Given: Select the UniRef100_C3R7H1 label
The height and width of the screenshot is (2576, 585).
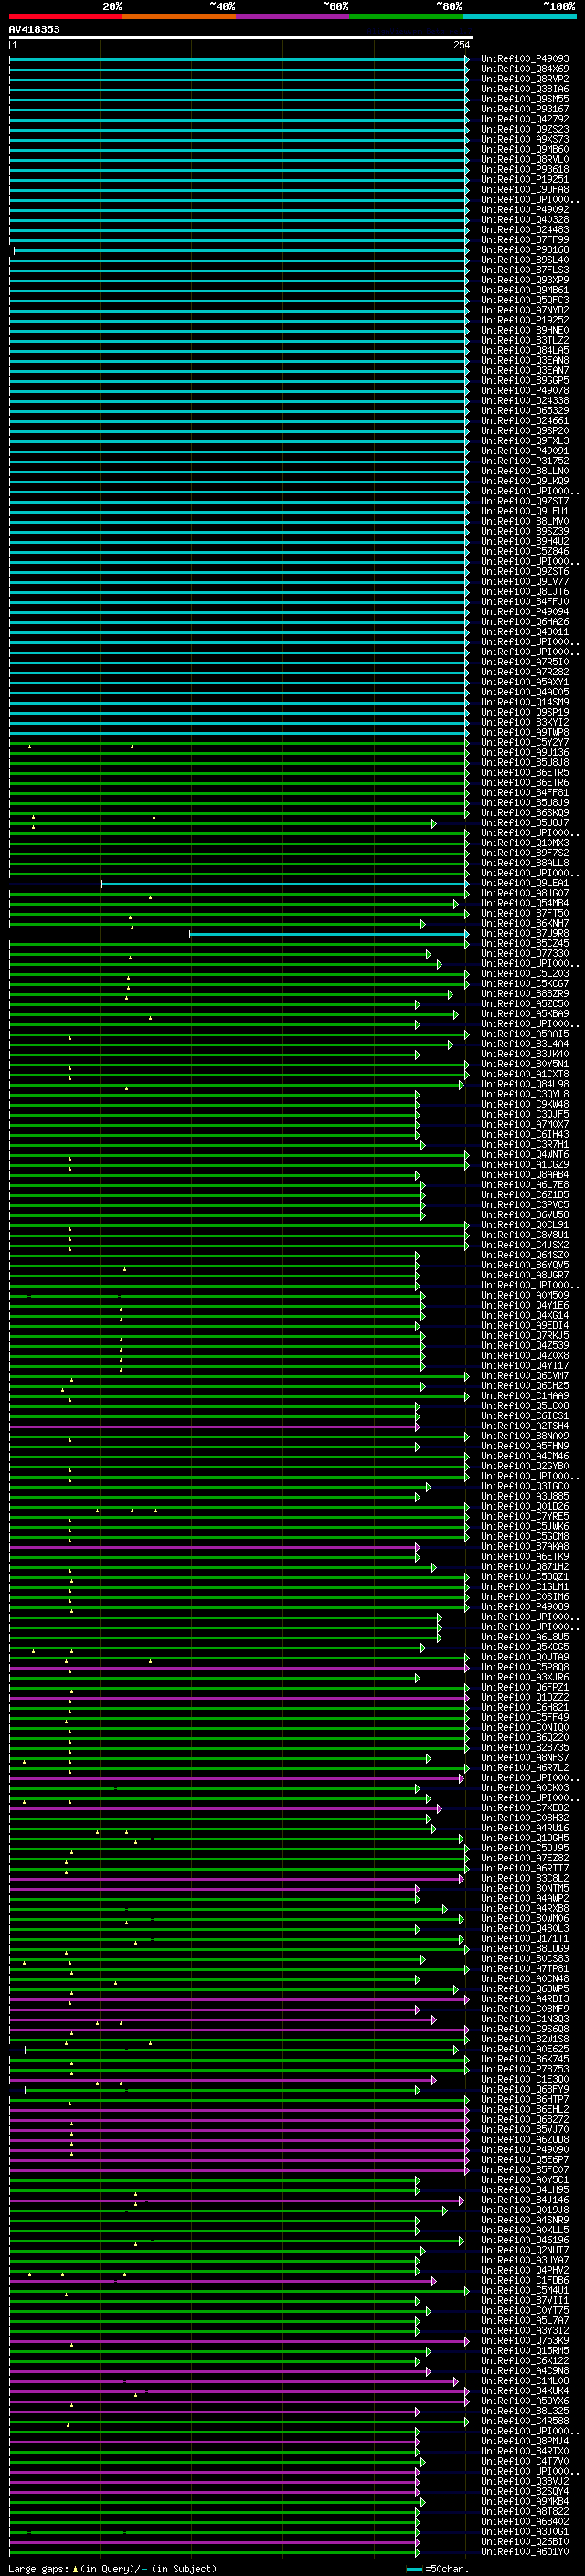Looking at the screenshot, I should (525, 1145).
